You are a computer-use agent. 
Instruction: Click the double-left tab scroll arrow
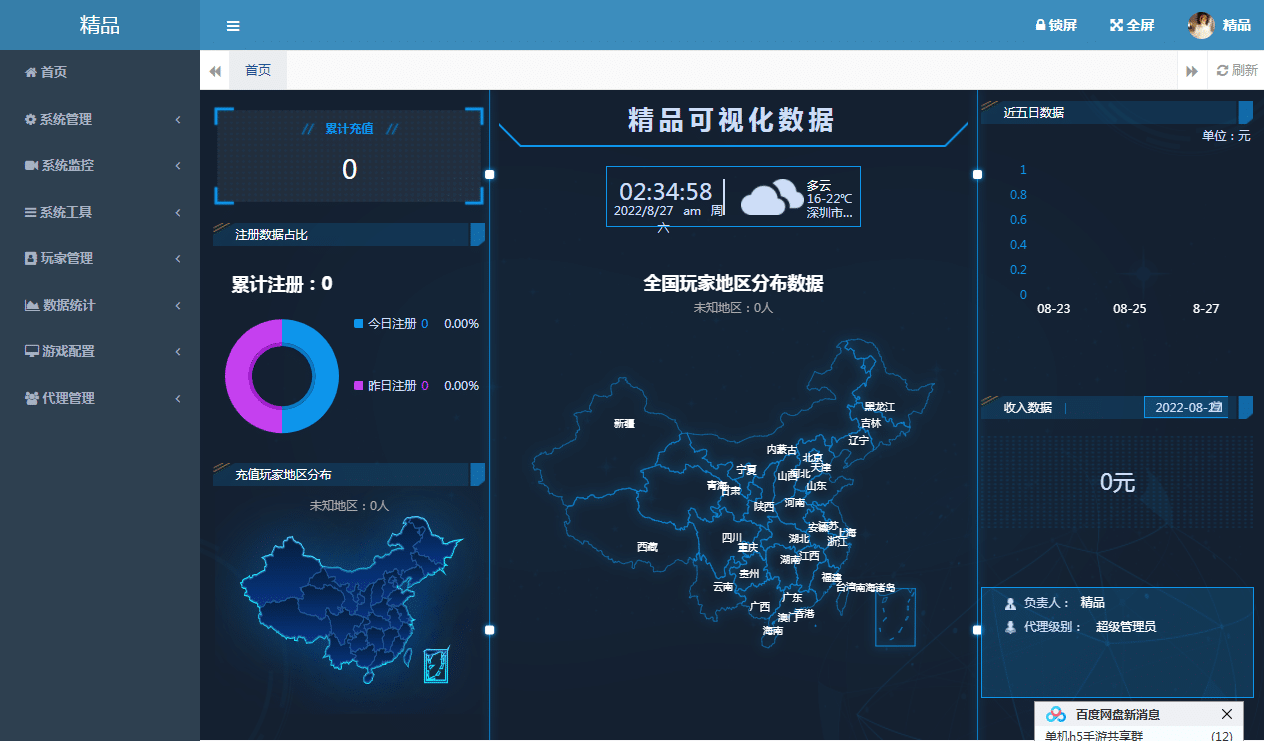pos(215,71)
